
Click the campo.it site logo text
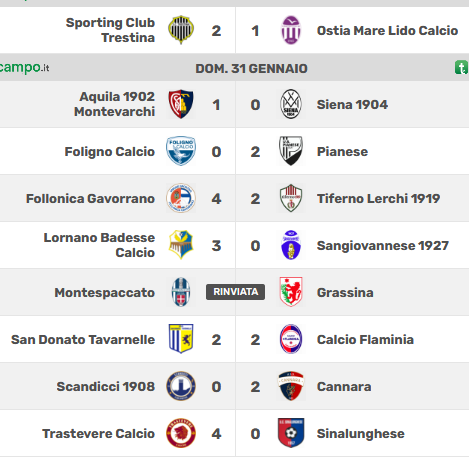click(24, 68)
